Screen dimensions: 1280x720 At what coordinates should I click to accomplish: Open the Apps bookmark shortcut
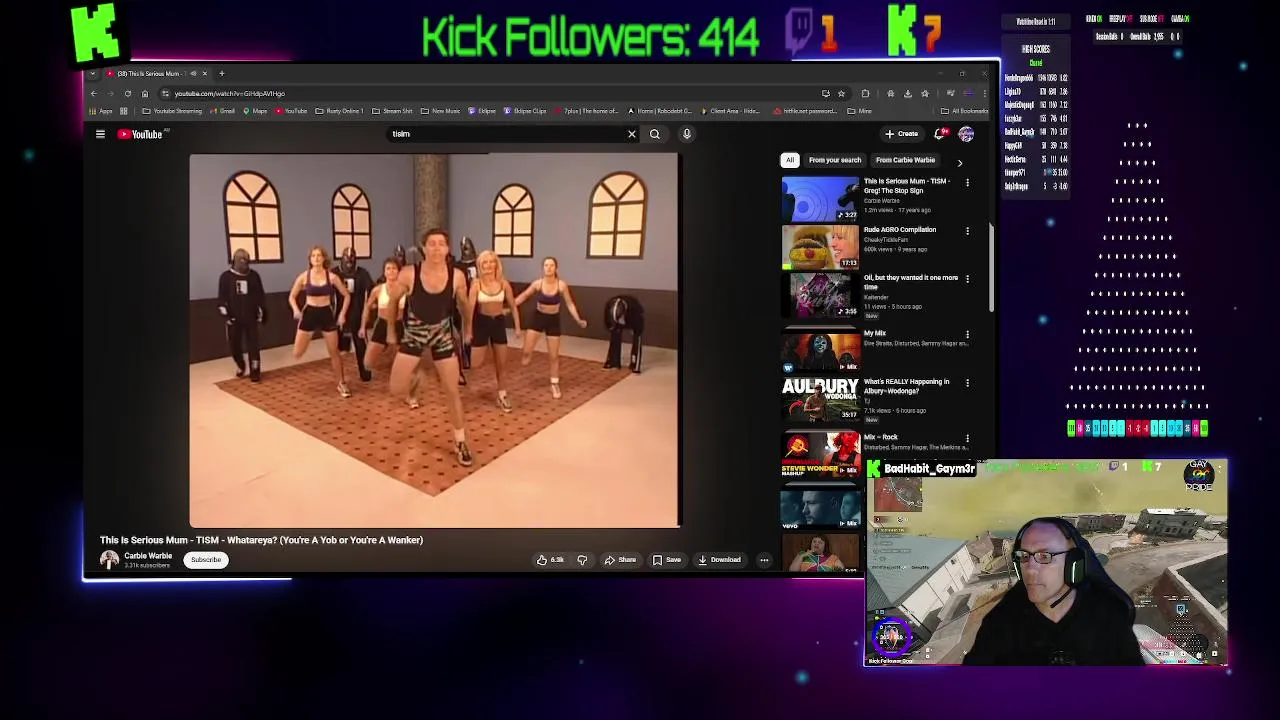pyautogui.click(x=101, y=111)
